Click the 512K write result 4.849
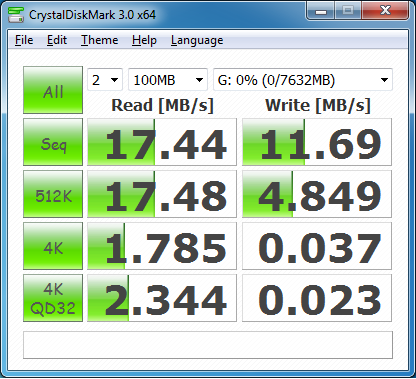416x379 pixels. point(317,194)
